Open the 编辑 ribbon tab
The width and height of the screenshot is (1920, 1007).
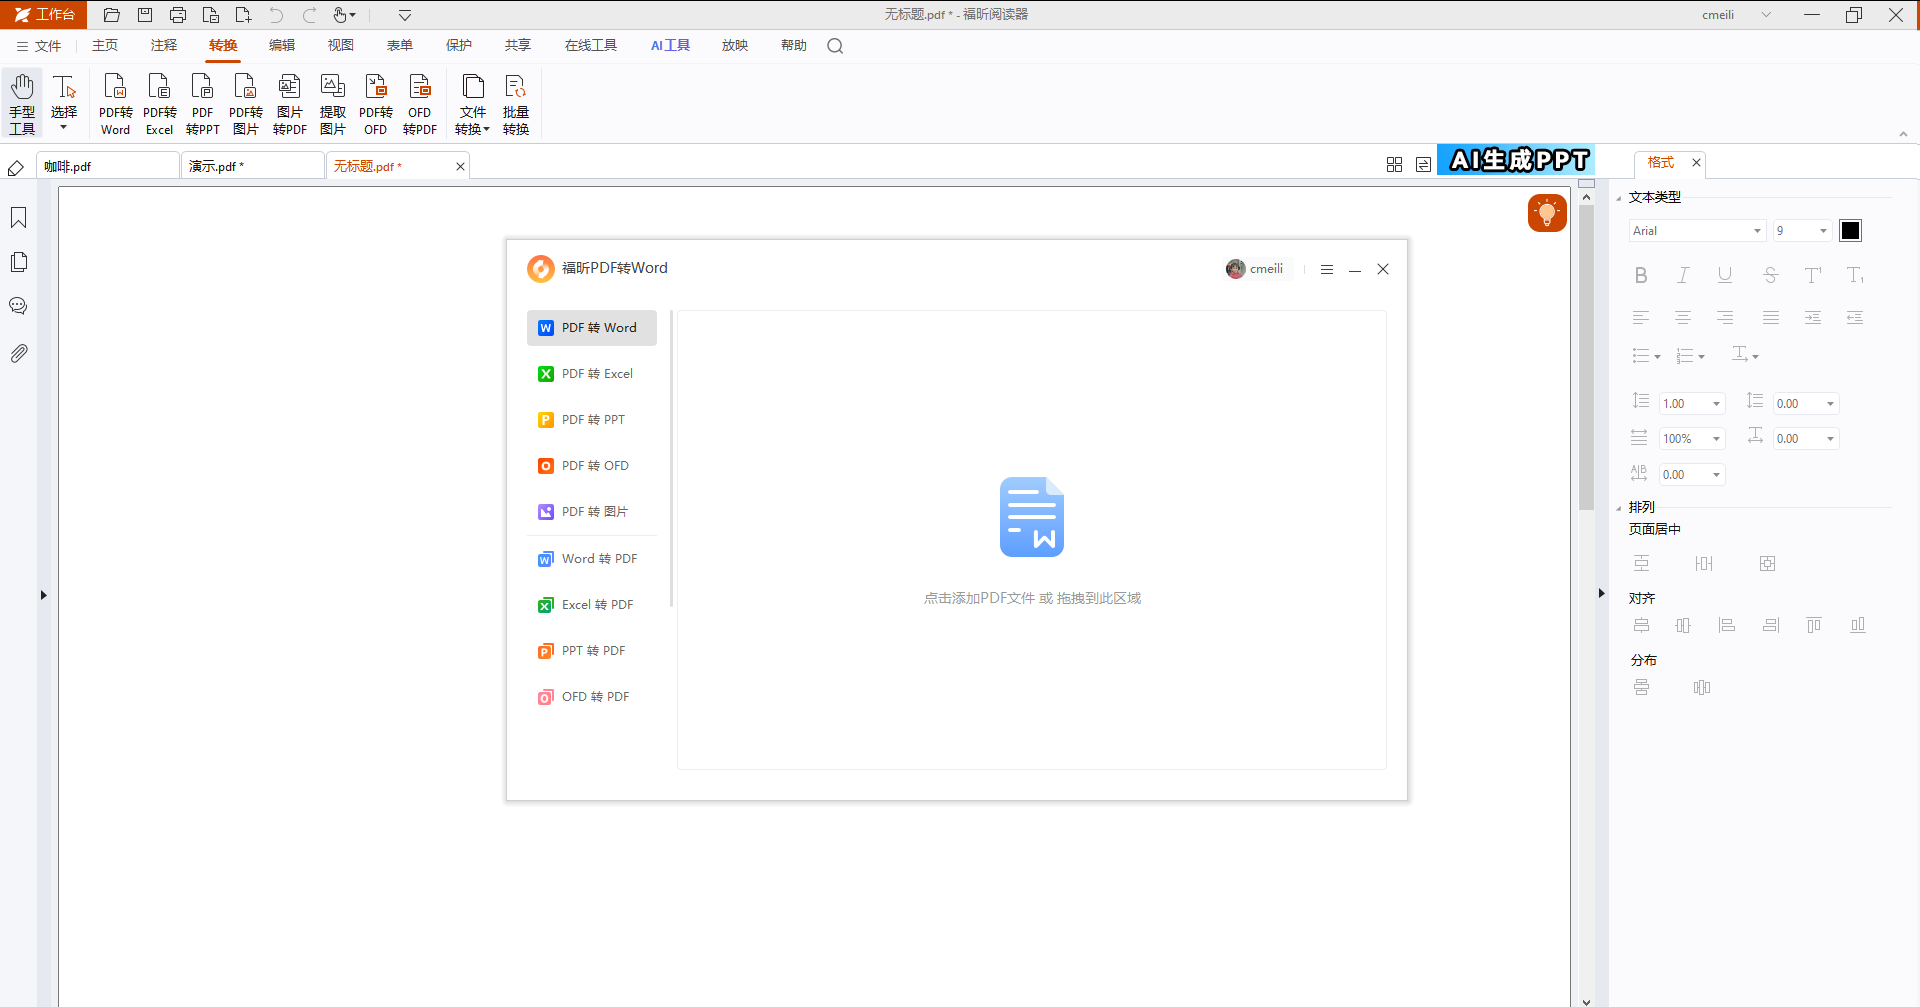coord(282,46)
